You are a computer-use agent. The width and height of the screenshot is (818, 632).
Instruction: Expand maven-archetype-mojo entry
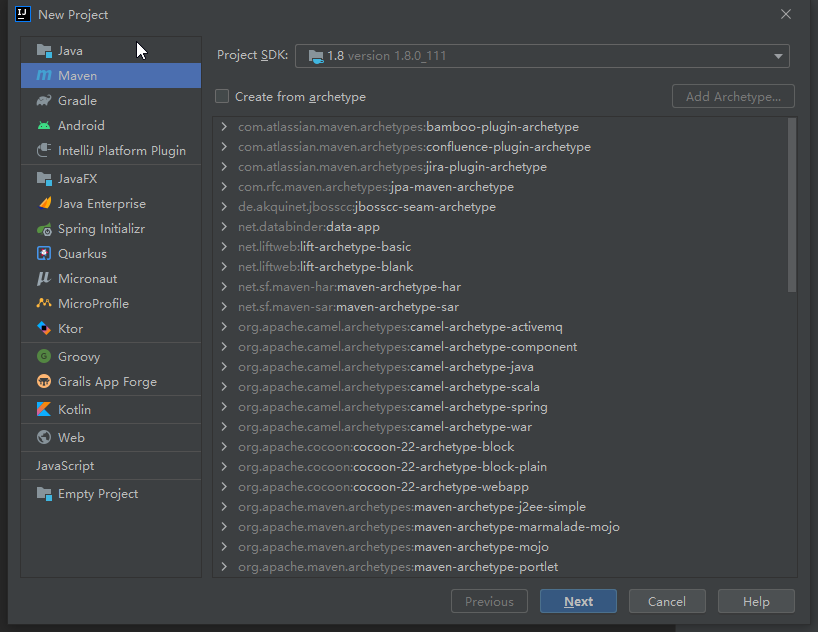(x=224, y=547)
